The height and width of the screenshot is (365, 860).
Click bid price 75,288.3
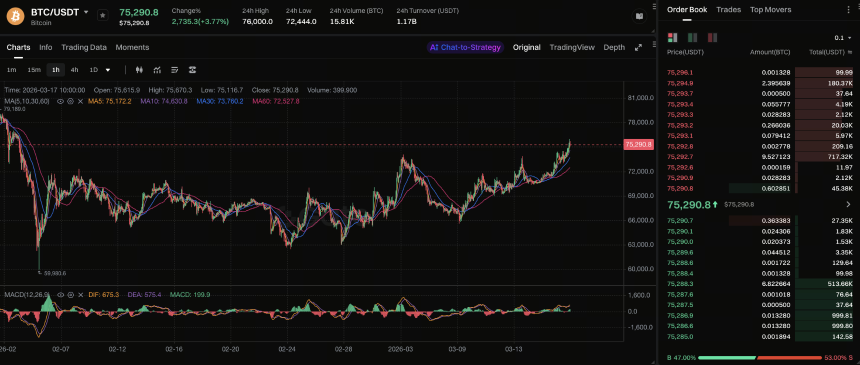click(680, 284)
